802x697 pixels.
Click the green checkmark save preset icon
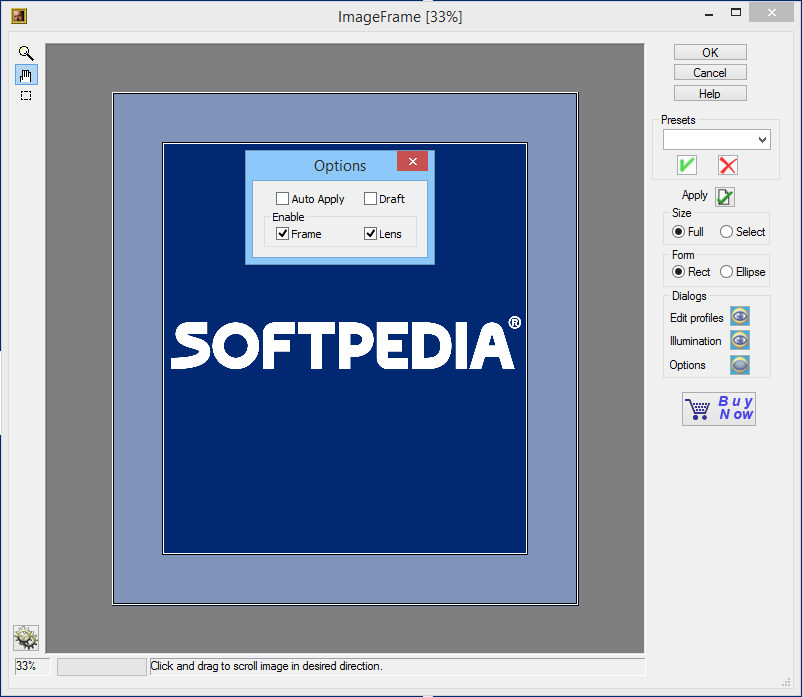pyautogui.click(x=686, y=165)
